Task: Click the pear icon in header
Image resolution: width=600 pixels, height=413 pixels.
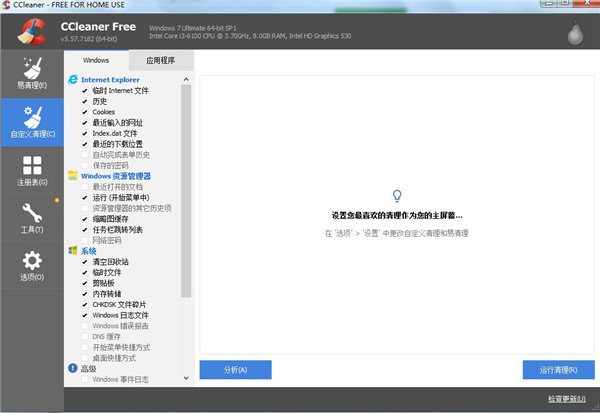Action: coord(575,33)
